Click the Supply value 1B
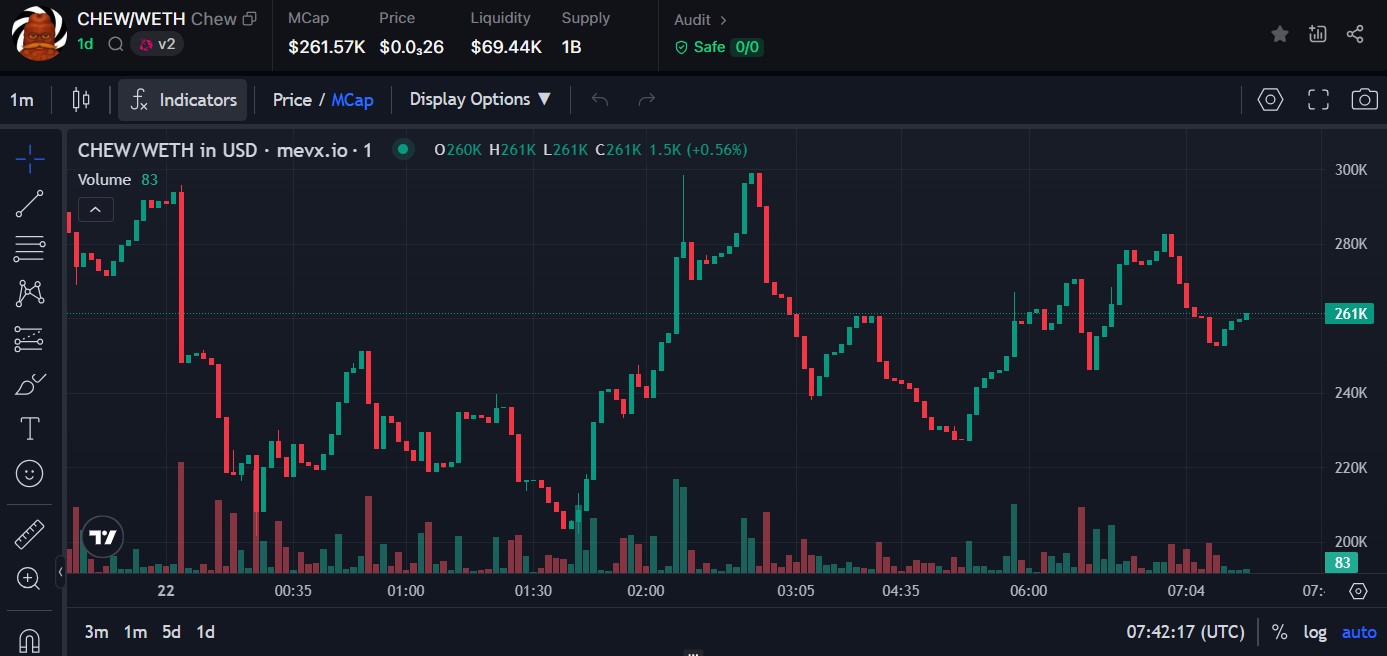Image resolution: width=1387 pixels, height=656 pixels. pos(572,47)
